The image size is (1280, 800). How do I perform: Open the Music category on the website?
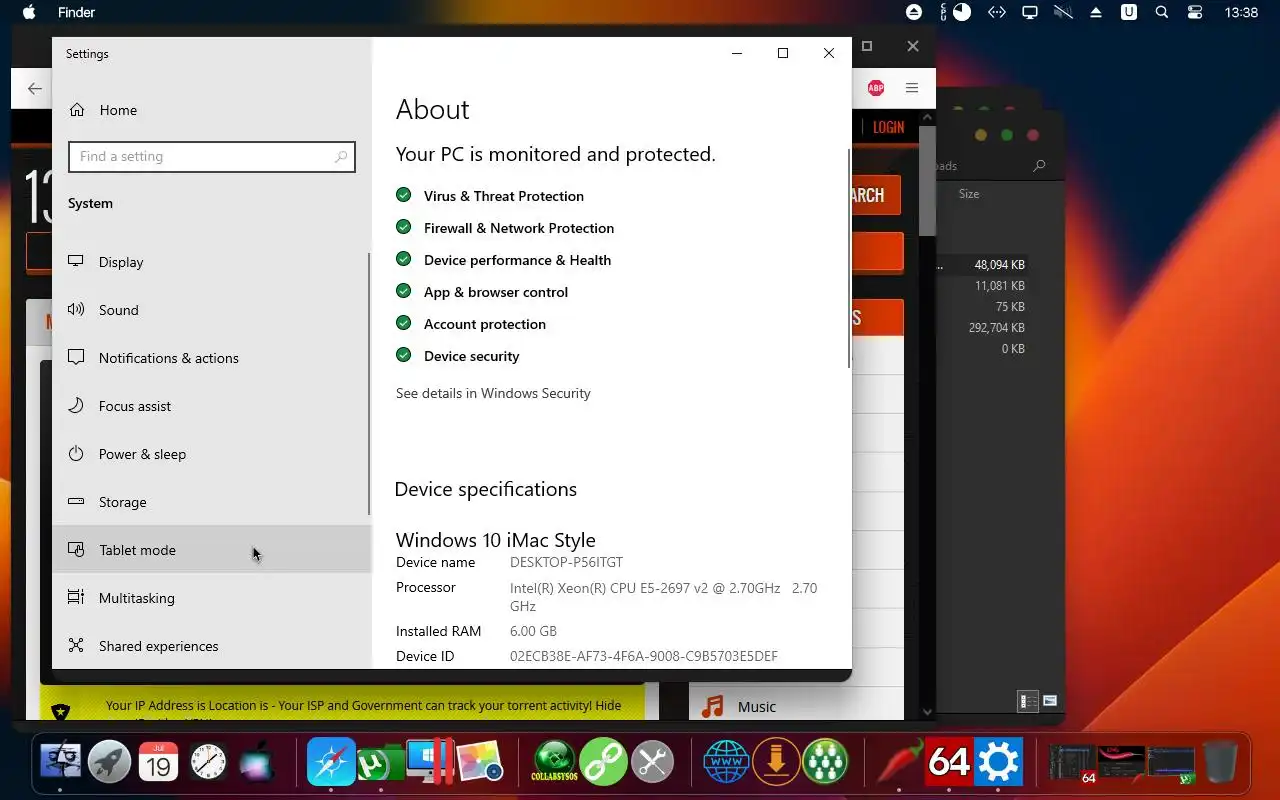(x=757, y=707)
